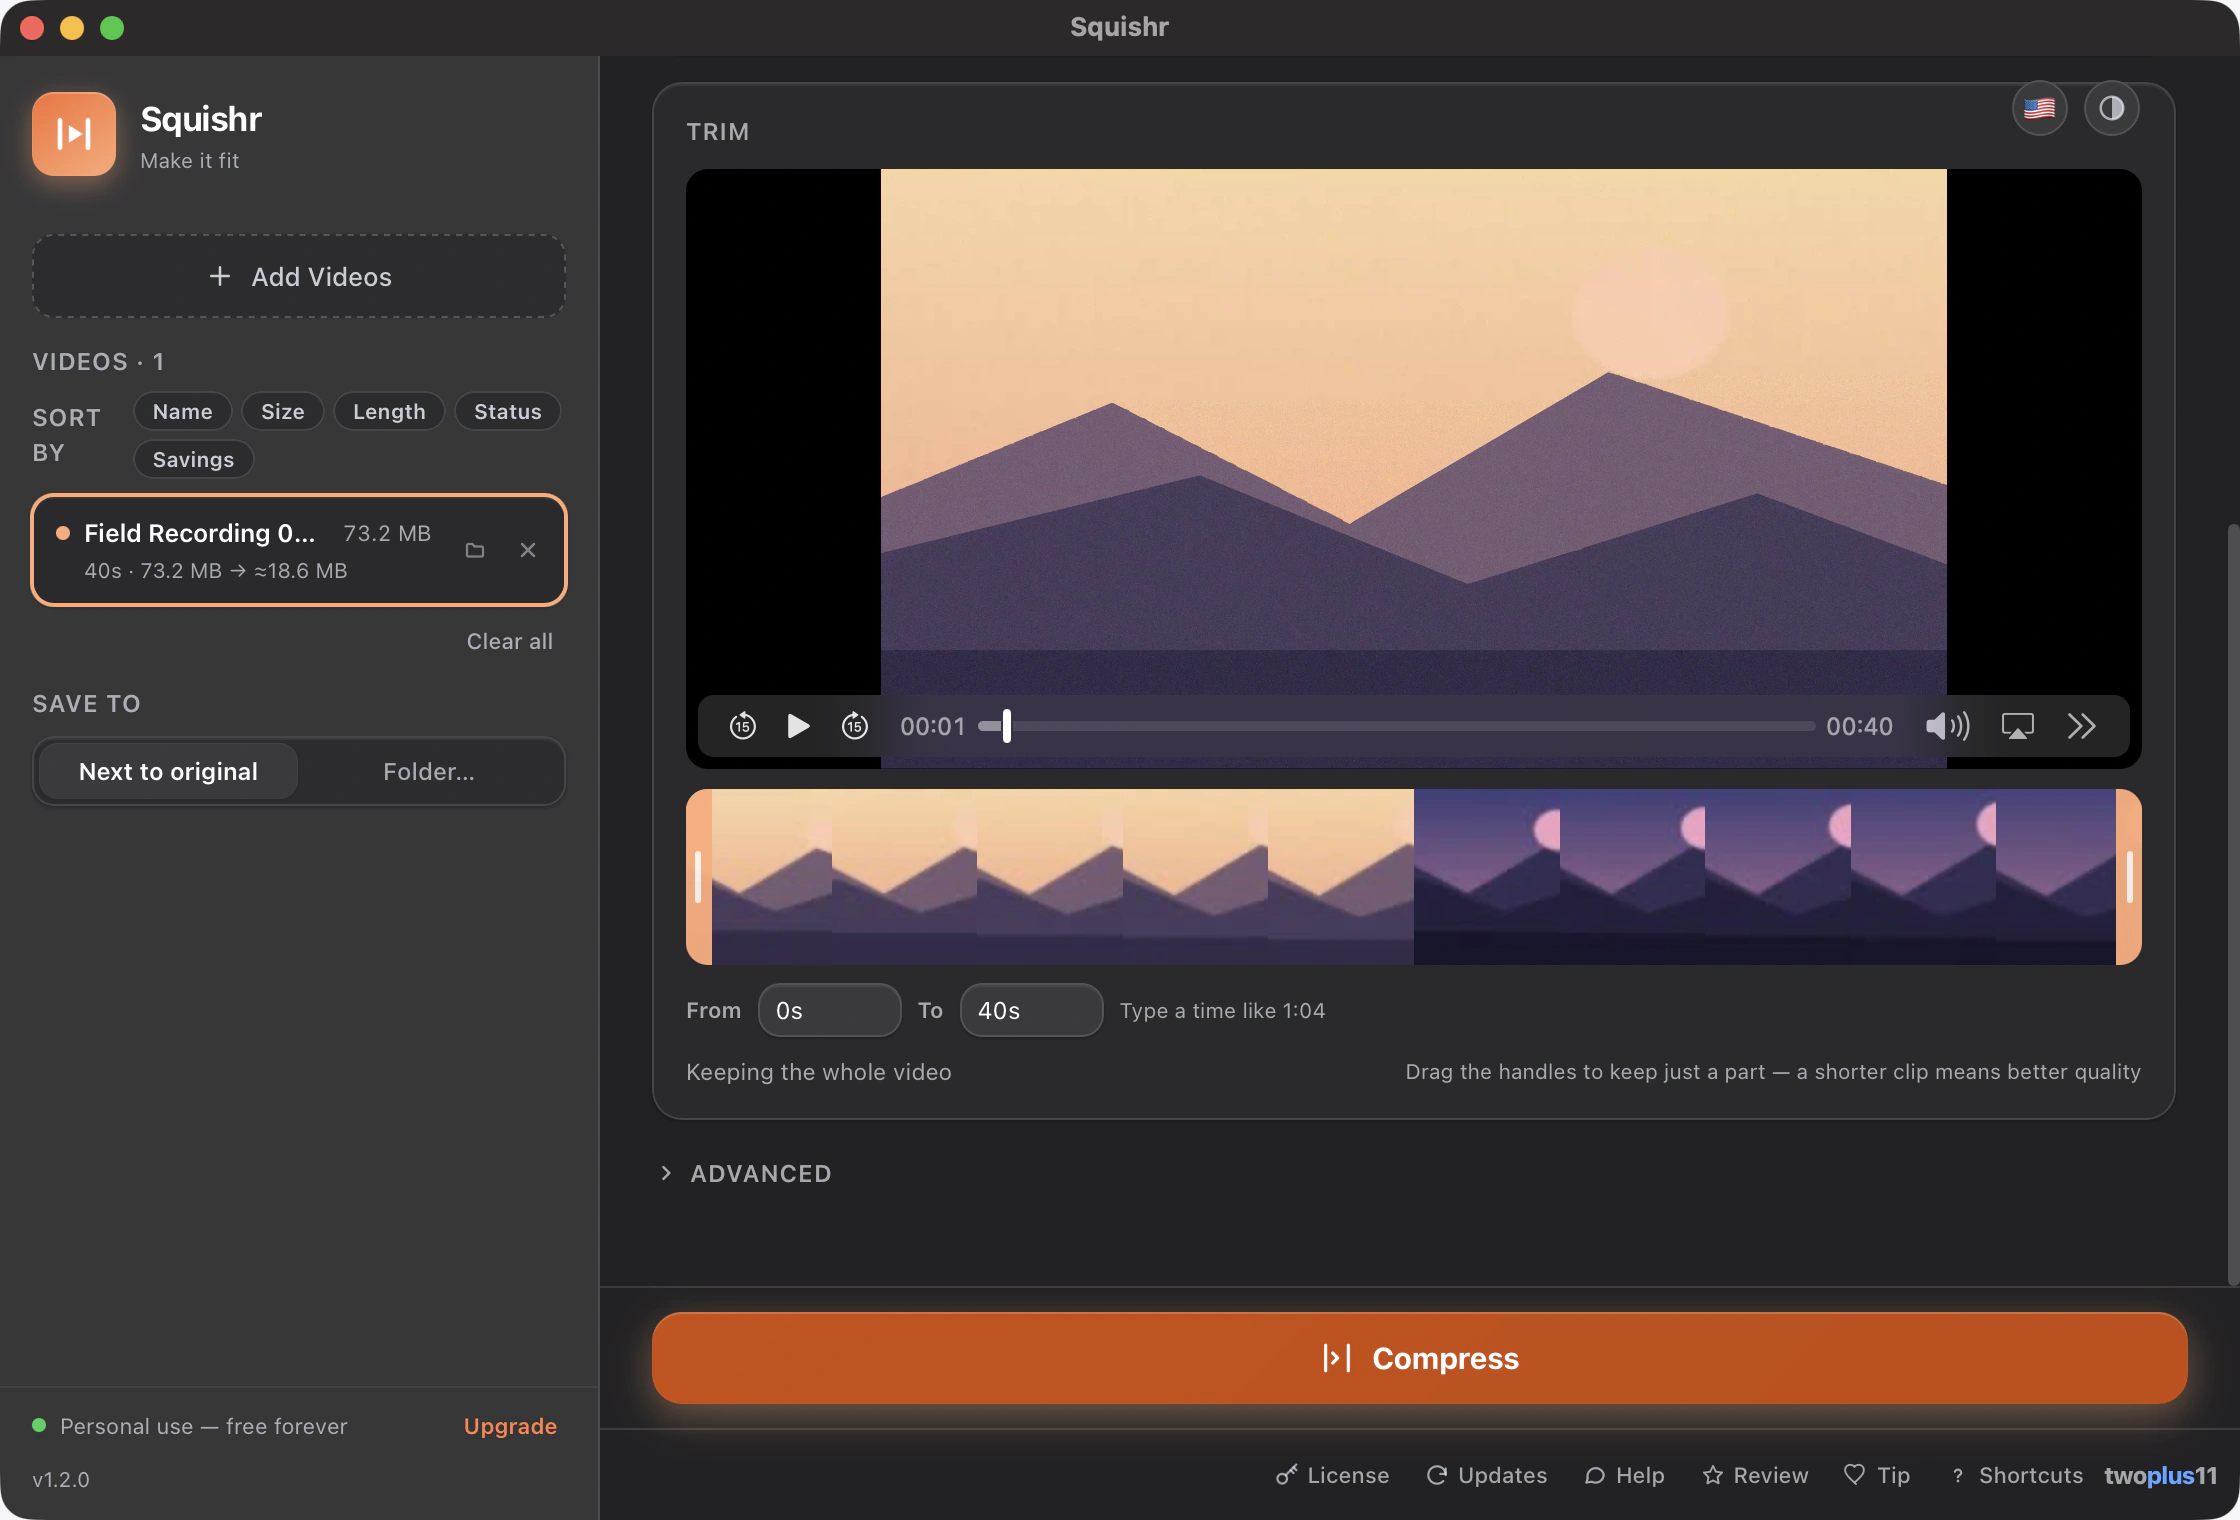Open Tip from the footer
This screenshot has height=1520, width=2240.
click(x=1877, y=1475)
